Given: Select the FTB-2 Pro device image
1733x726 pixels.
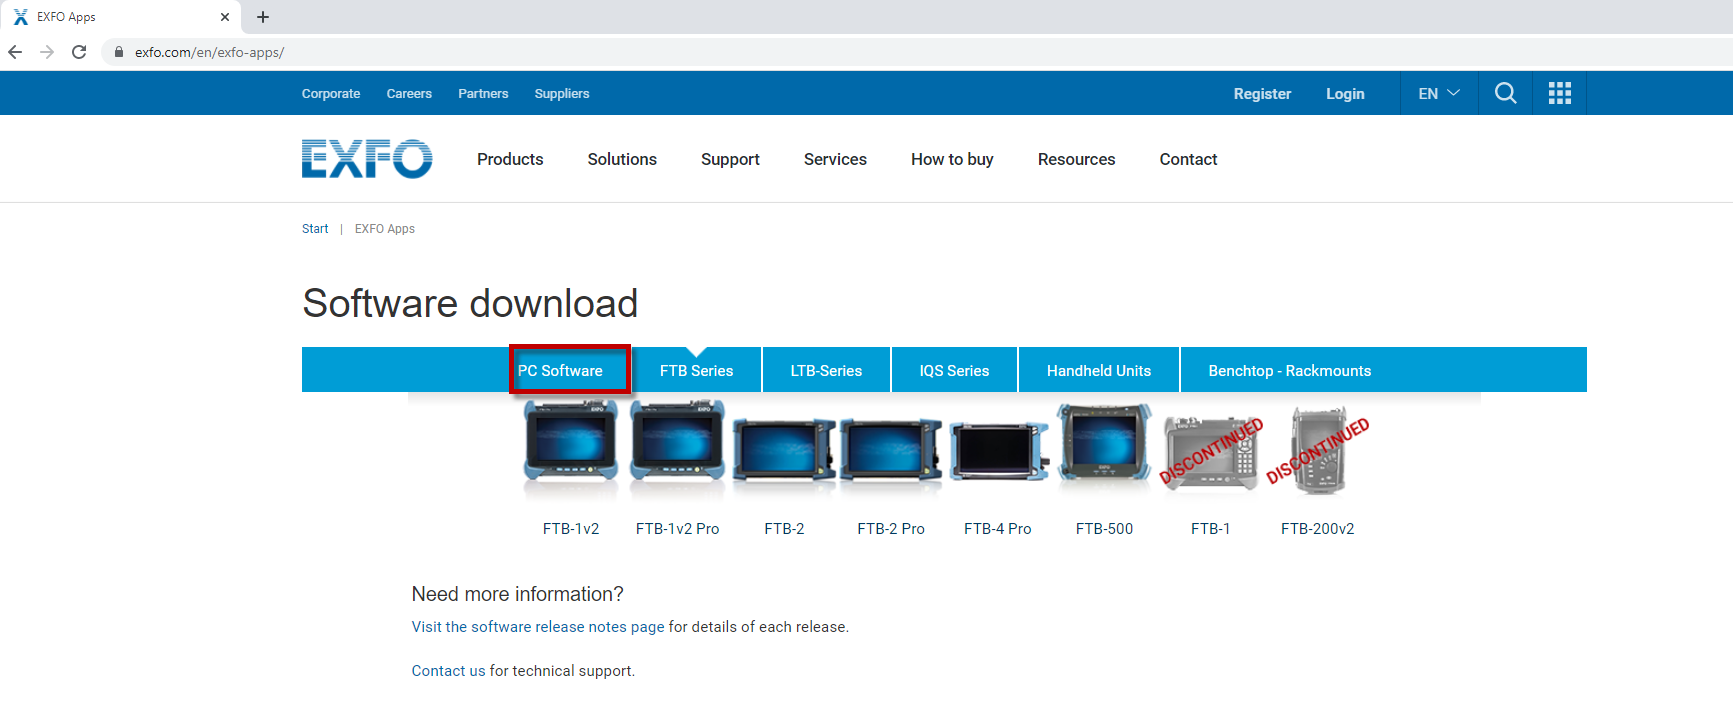Looking at the screenshot, I should pyautogui.click(x=891, y=450).
